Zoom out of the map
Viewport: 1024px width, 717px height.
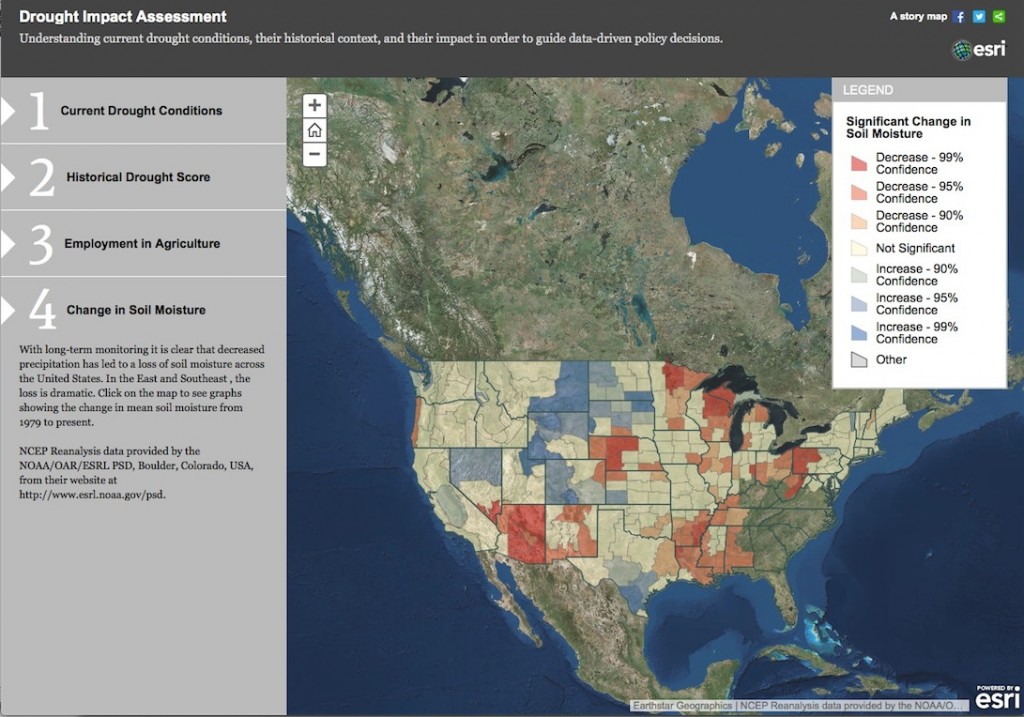point(315,154)
